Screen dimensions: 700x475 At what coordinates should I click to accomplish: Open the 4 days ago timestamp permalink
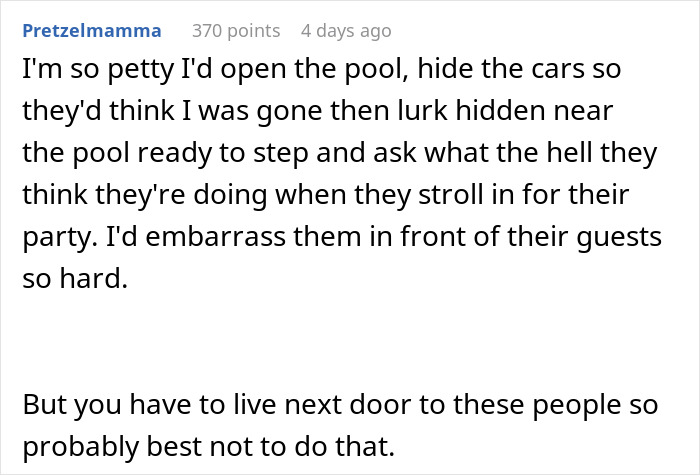[346, 31]
